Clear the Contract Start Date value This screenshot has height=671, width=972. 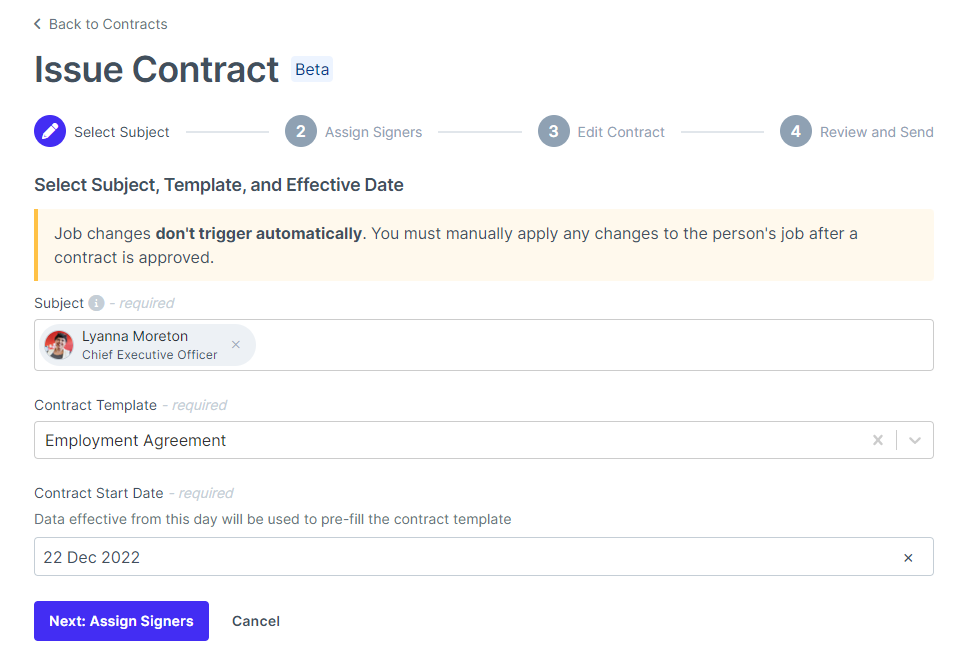click(908, 558)
